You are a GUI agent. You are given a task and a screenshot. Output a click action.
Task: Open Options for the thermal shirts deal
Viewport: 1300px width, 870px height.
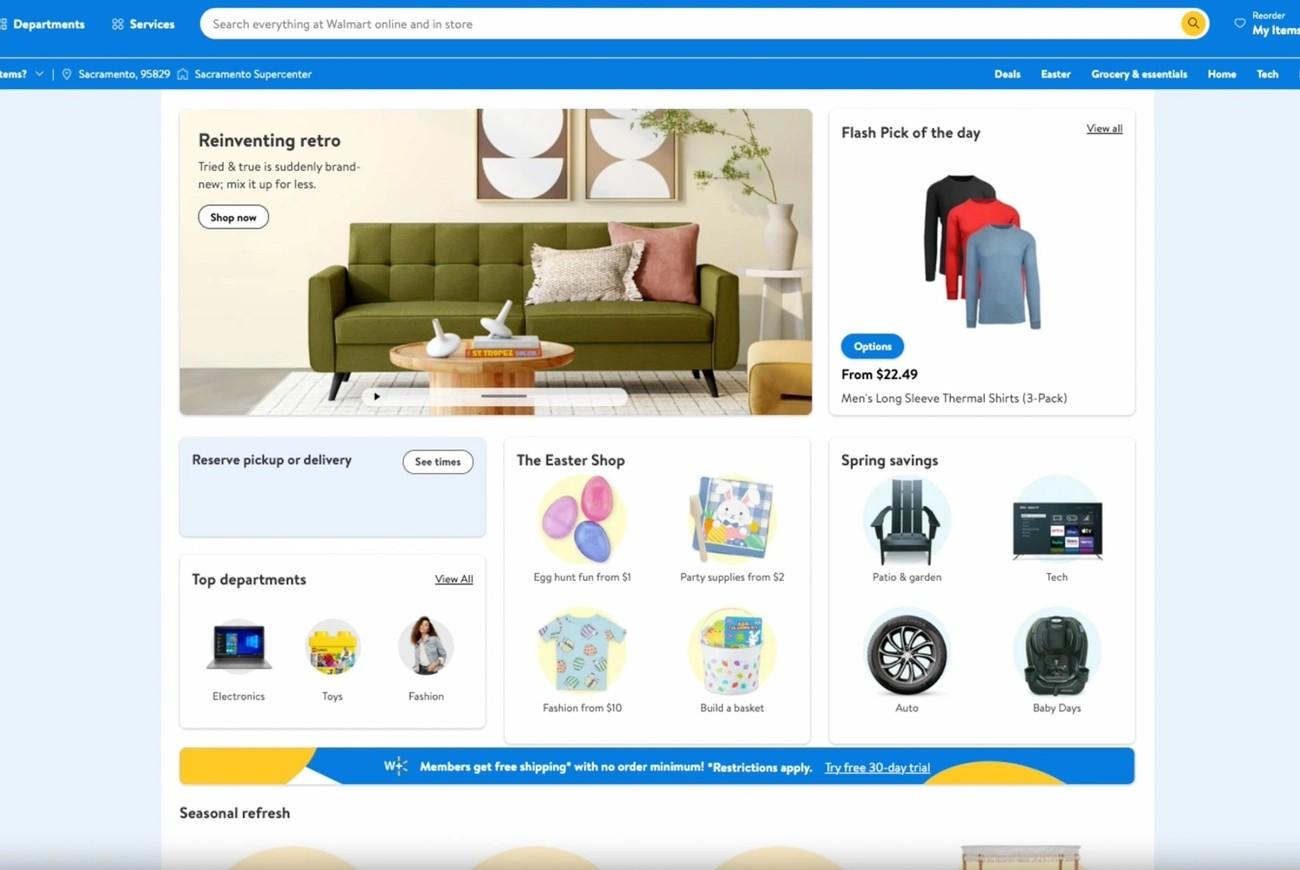coord(871,345)
